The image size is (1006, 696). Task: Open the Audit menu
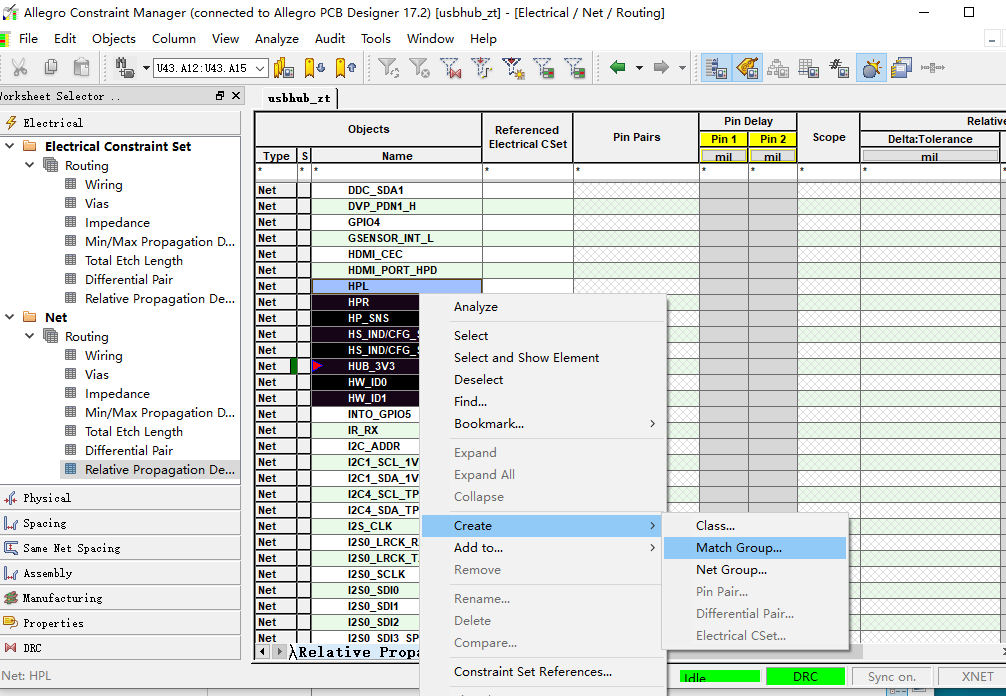(330, 38)
